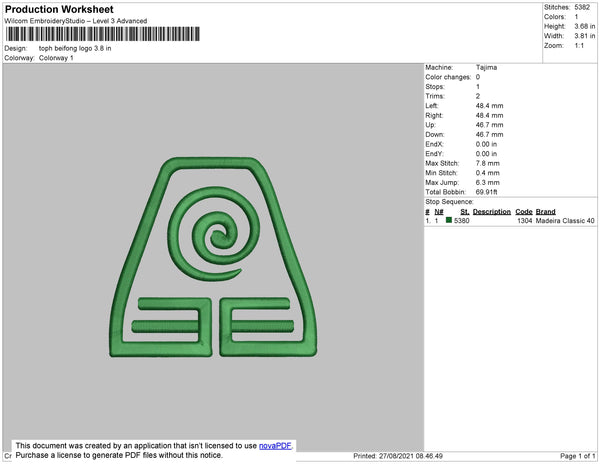600x464 pixels.
Task: Select the Down value 46.7 mm
Action: 489,135
